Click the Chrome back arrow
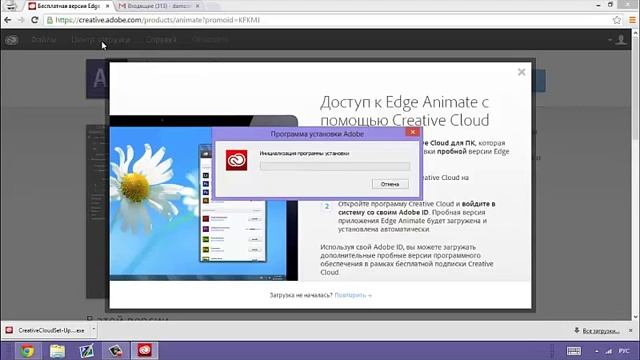Image resolution: width=640 pixels, height=360 pixels. pos(8,20)
